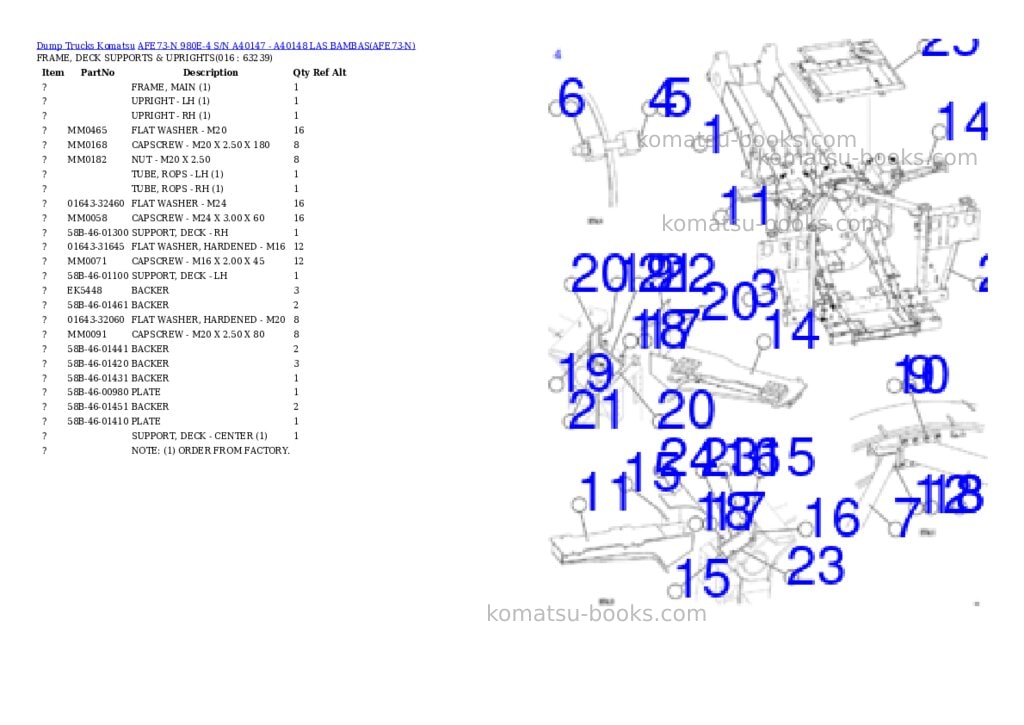Viewport: 1024px width, 725px height.
Task: Click part number 58B-46-01420
Action: coord(98,364)
